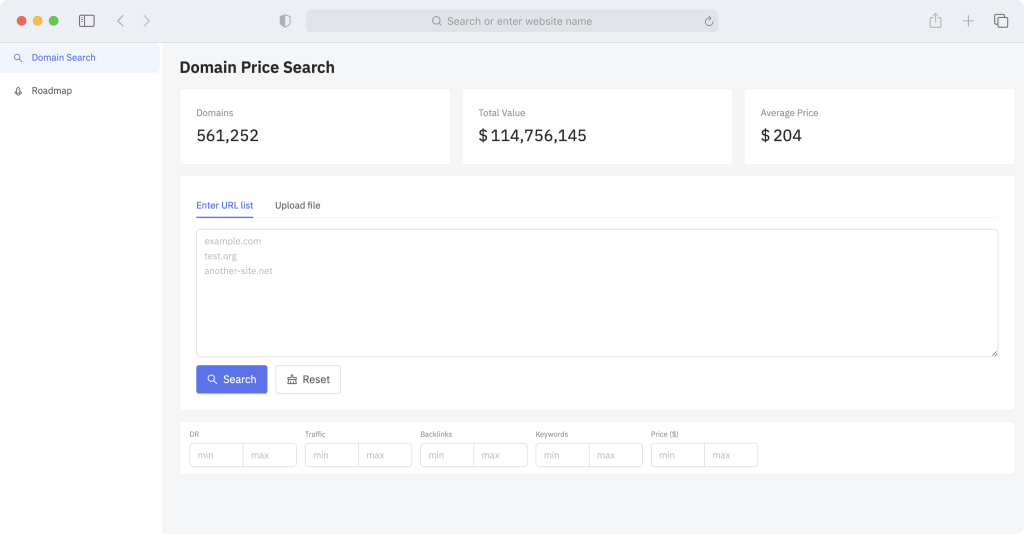
Task: Click the Reset button
Action: tap(308, 379)
